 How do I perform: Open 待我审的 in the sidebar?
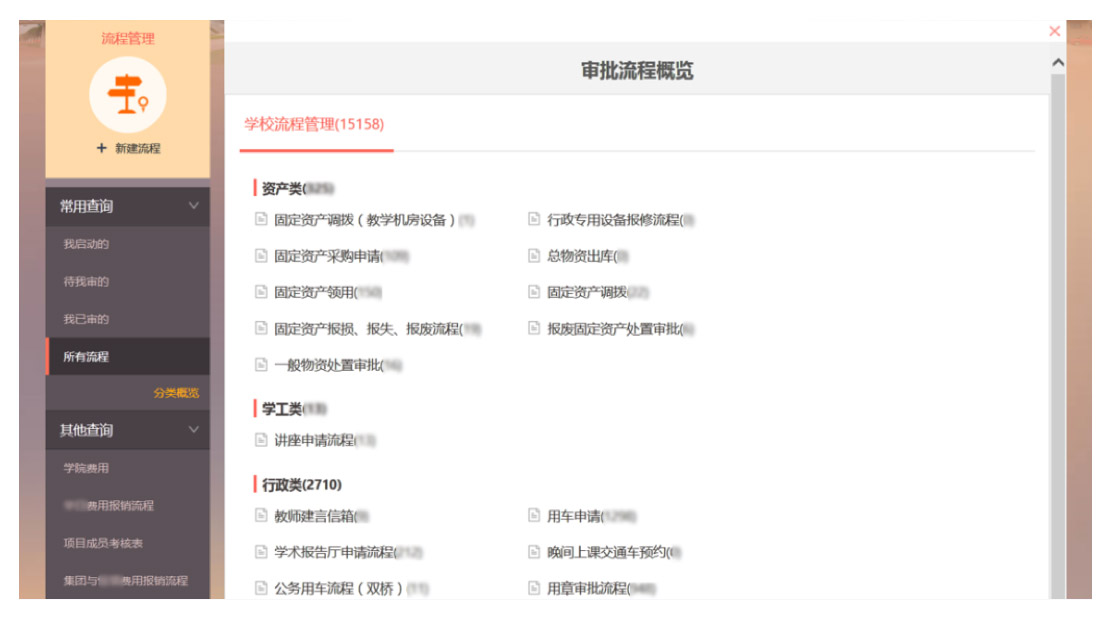(86, 282)
